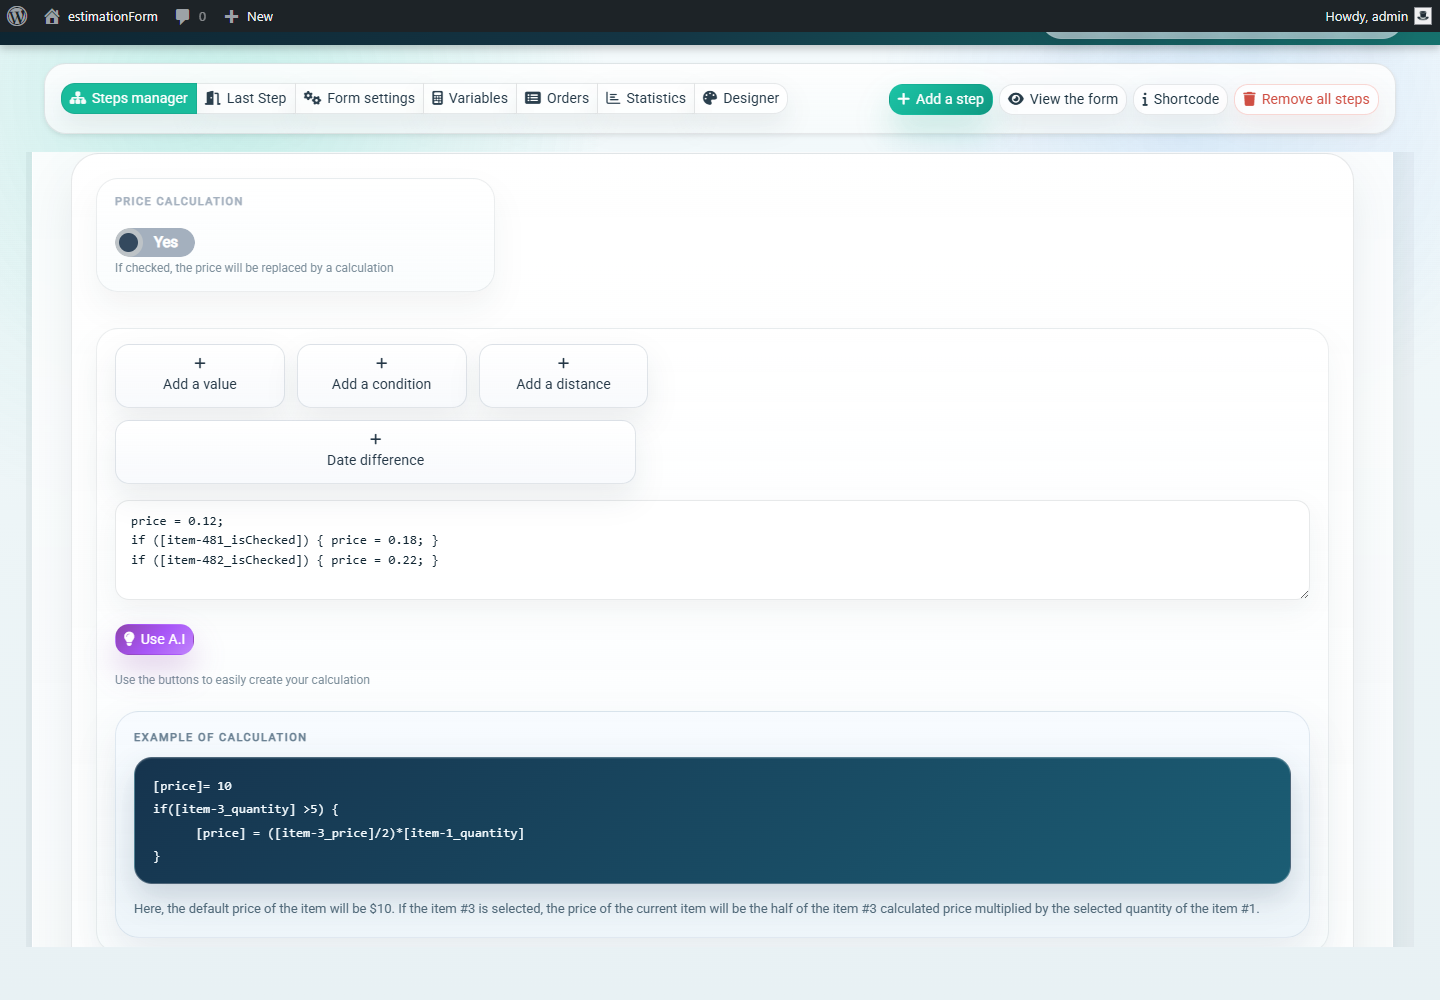Click the info icon in Shortcode

1145,99
